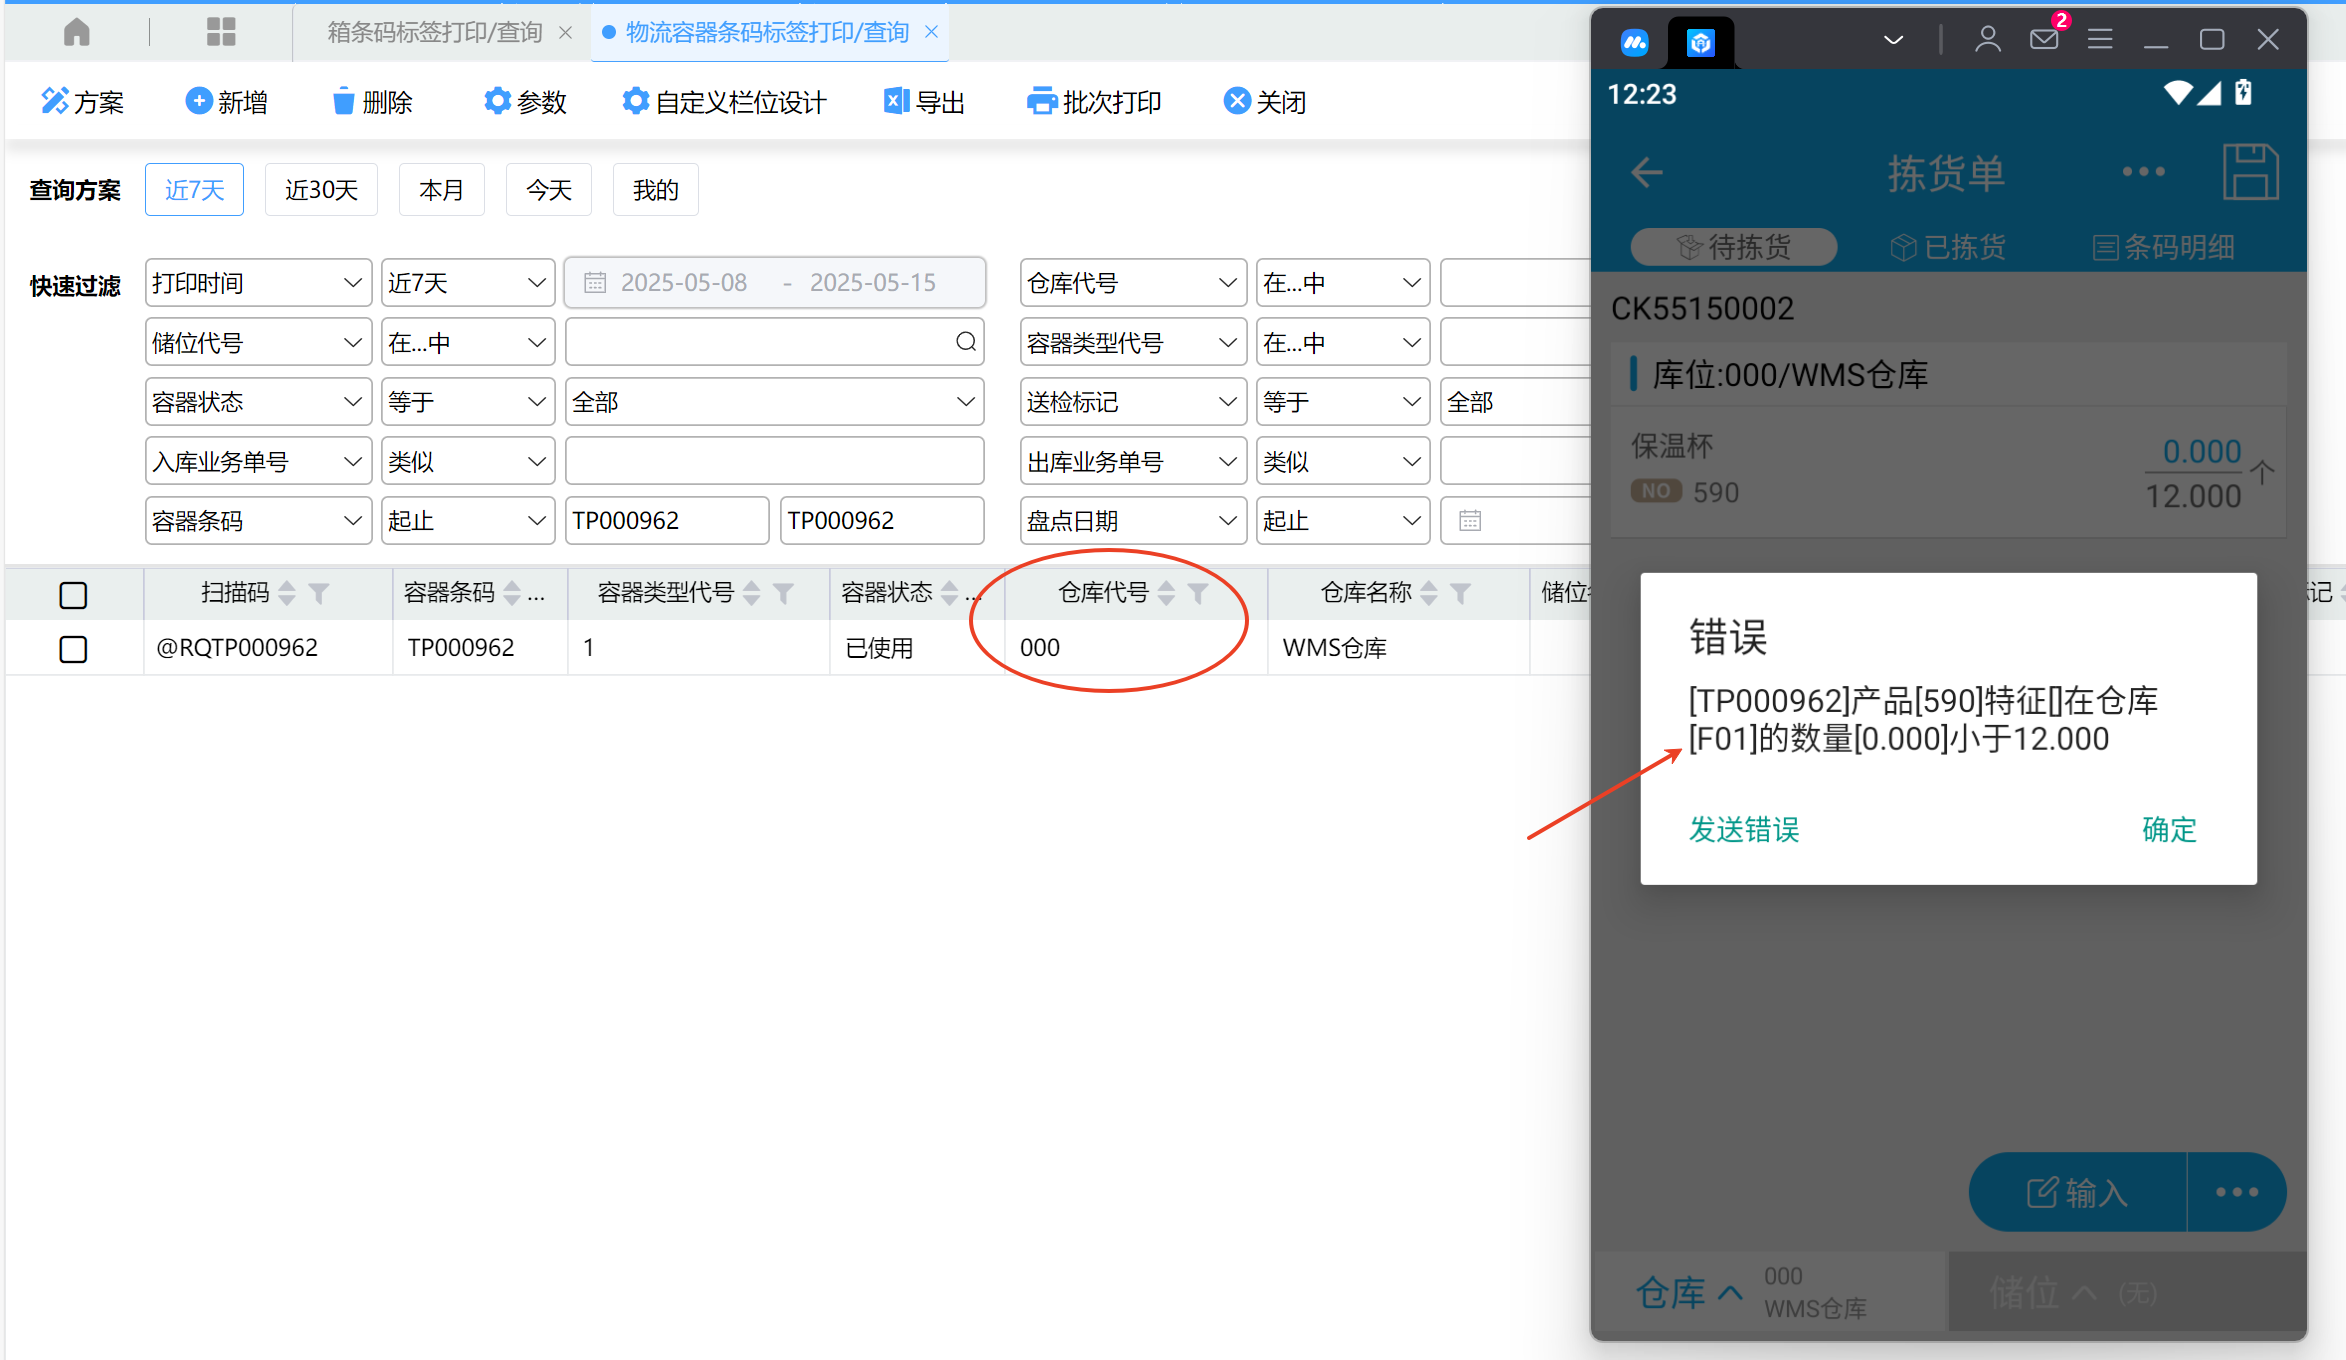Click the search icon in 储位代号 input
The height and width of the screenshot is (1360, 2346).
pos(965,342)
